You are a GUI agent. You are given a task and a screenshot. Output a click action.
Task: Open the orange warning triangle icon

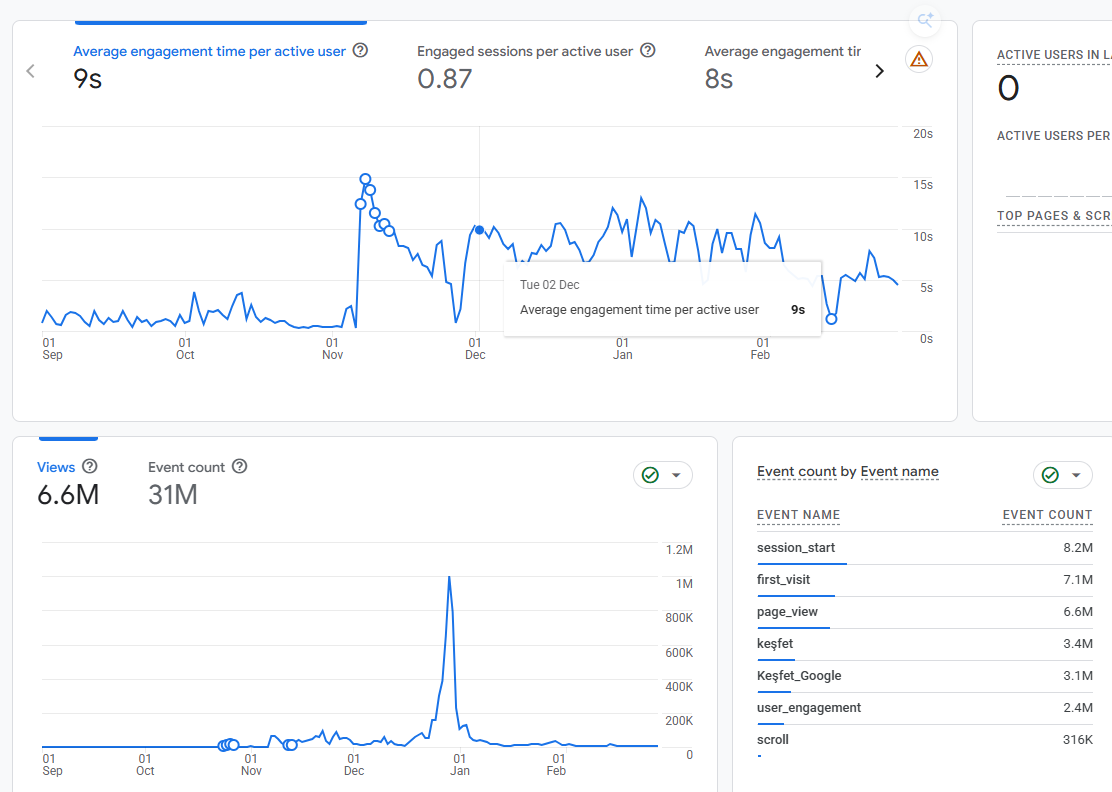point(919,59)
